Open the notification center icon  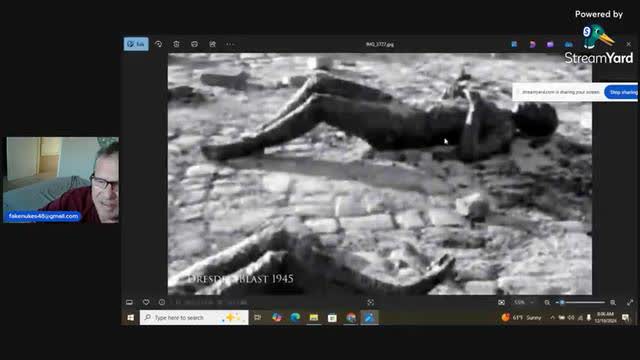pyautogui.click(x=625, y=318)
